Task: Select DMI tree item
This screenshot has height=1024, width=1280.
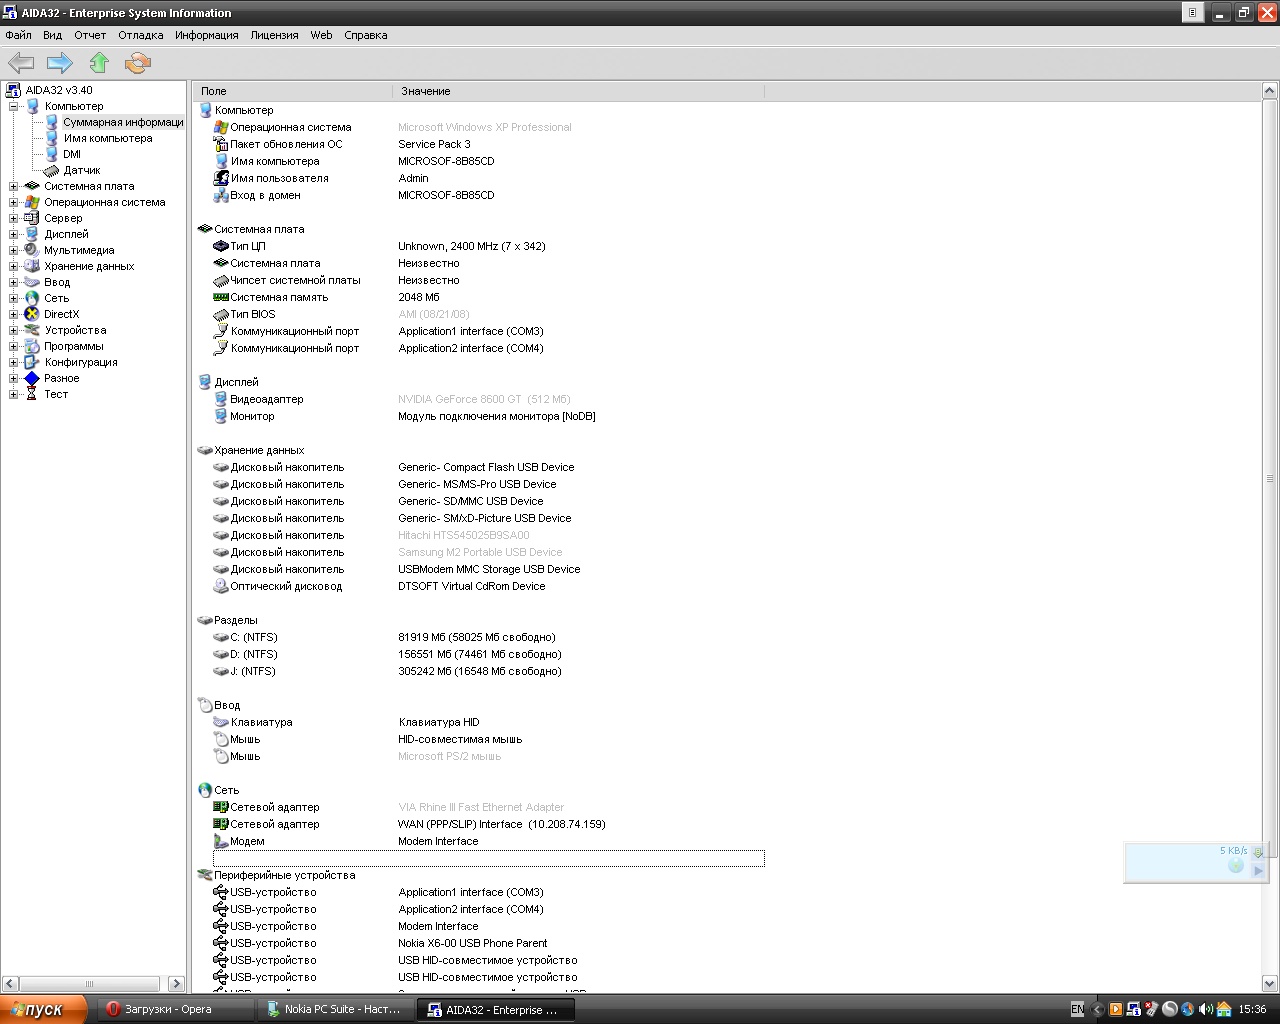Action: tap(72, 154)
